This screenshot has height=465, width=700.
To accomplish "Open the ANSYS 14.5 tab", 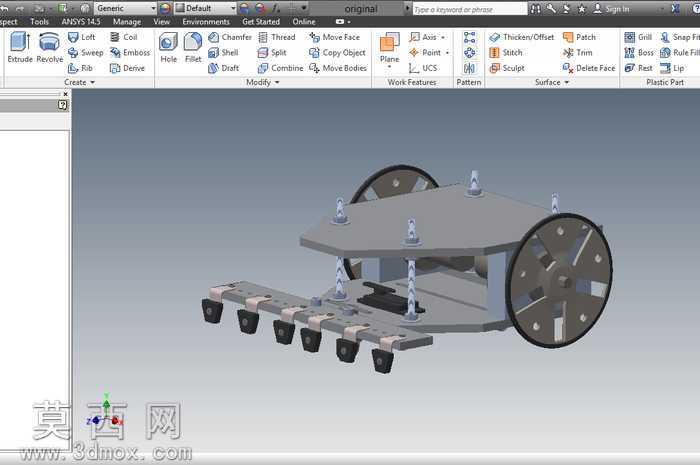I will (81, 21).
